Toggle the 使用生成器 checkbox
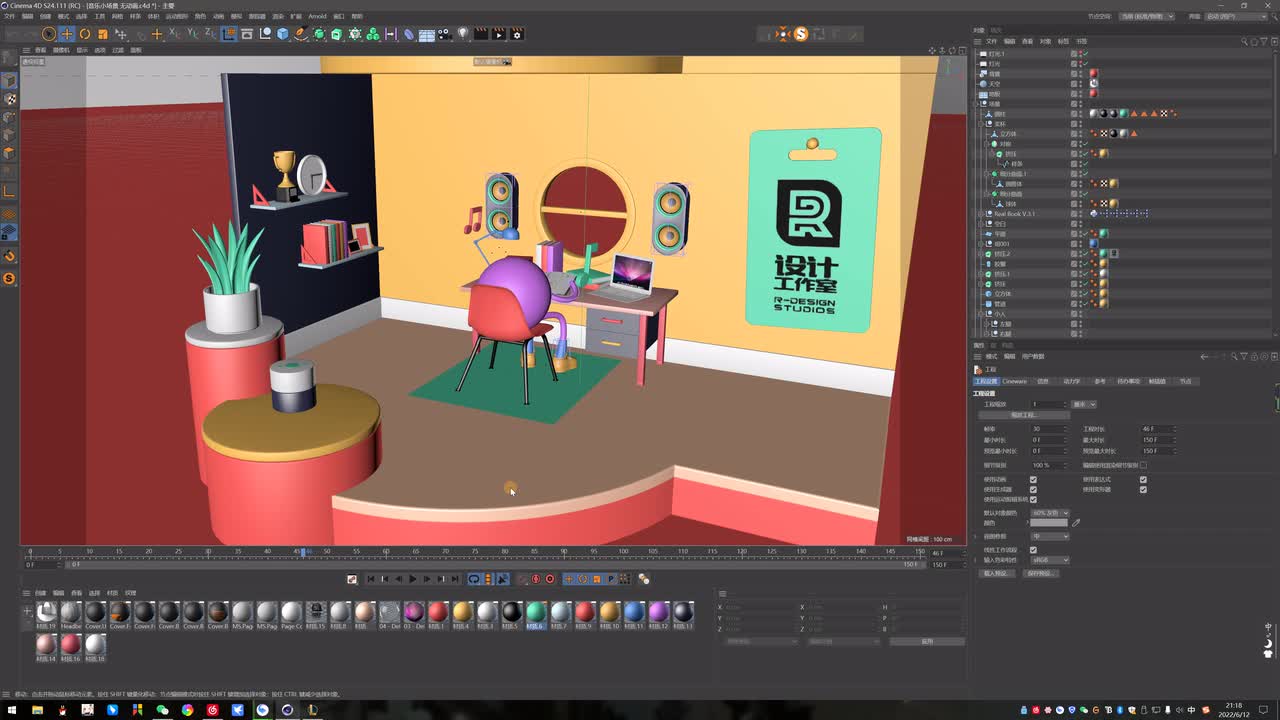This screenshot has height=720, width=1280. click(x=1033, y=489)
